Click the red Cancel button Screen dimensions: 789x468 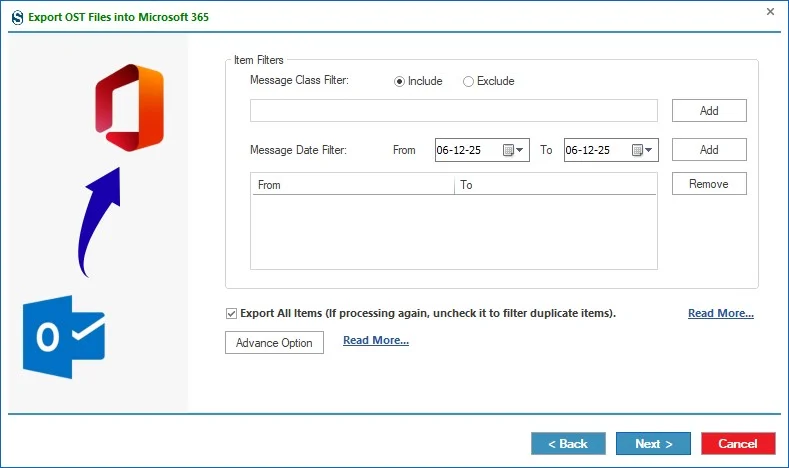pyautogui.click(x=738, y=443)
